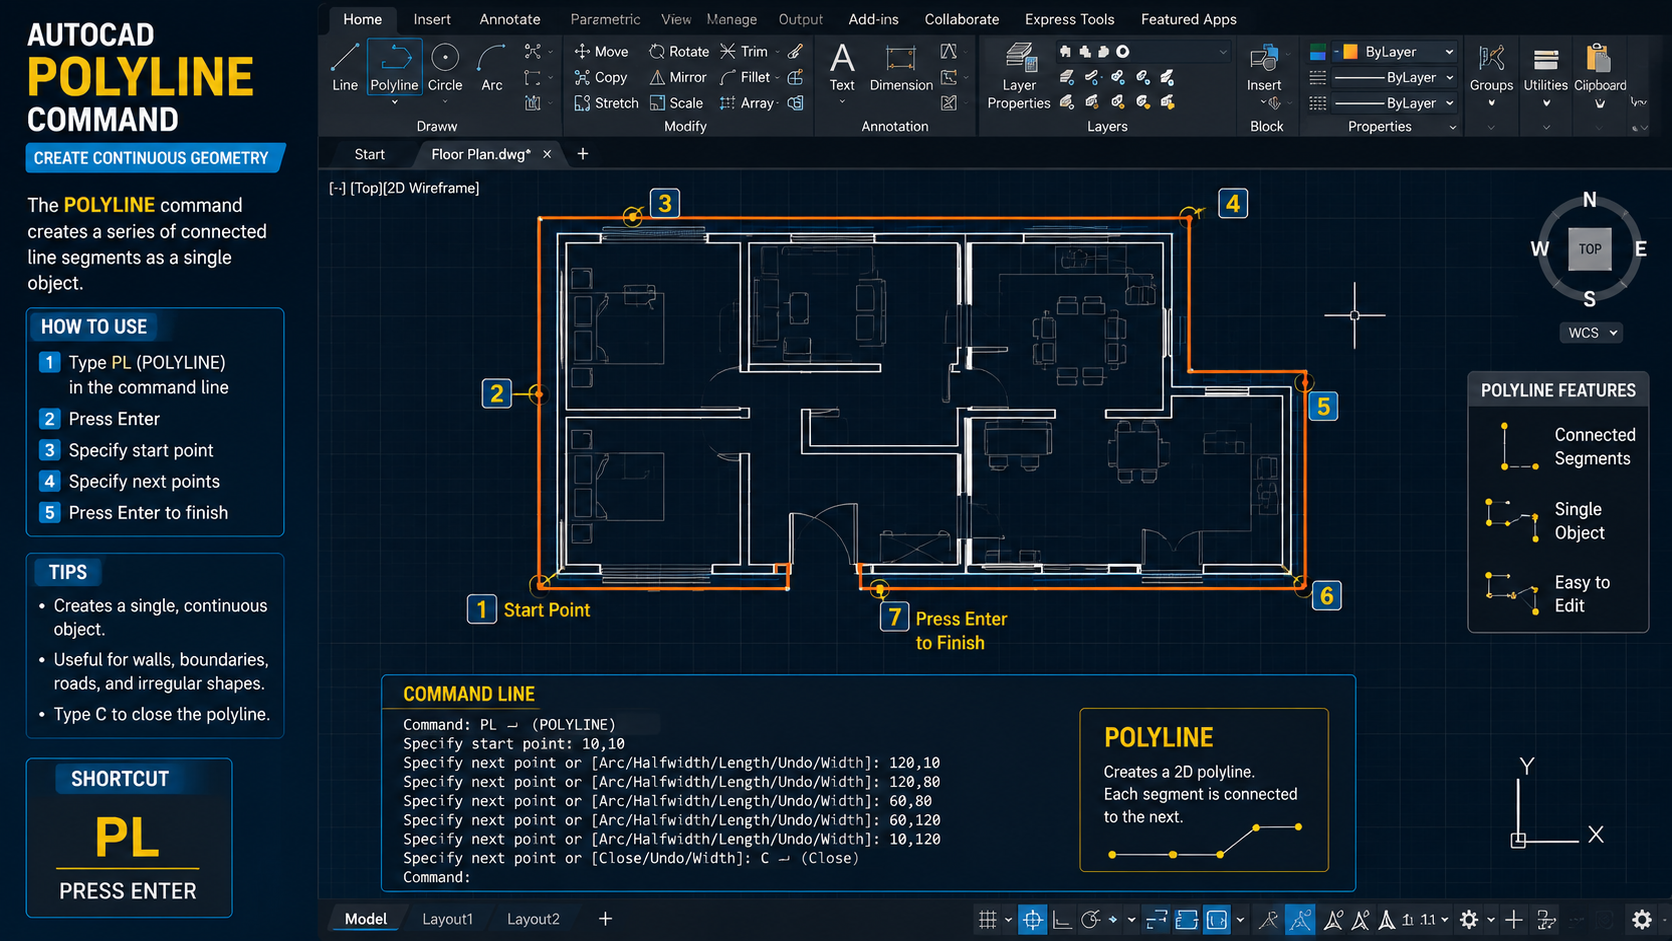
Task: Click the Erase tool icon next to Trim
Action: pyautogui.click(x=795, y=51)
